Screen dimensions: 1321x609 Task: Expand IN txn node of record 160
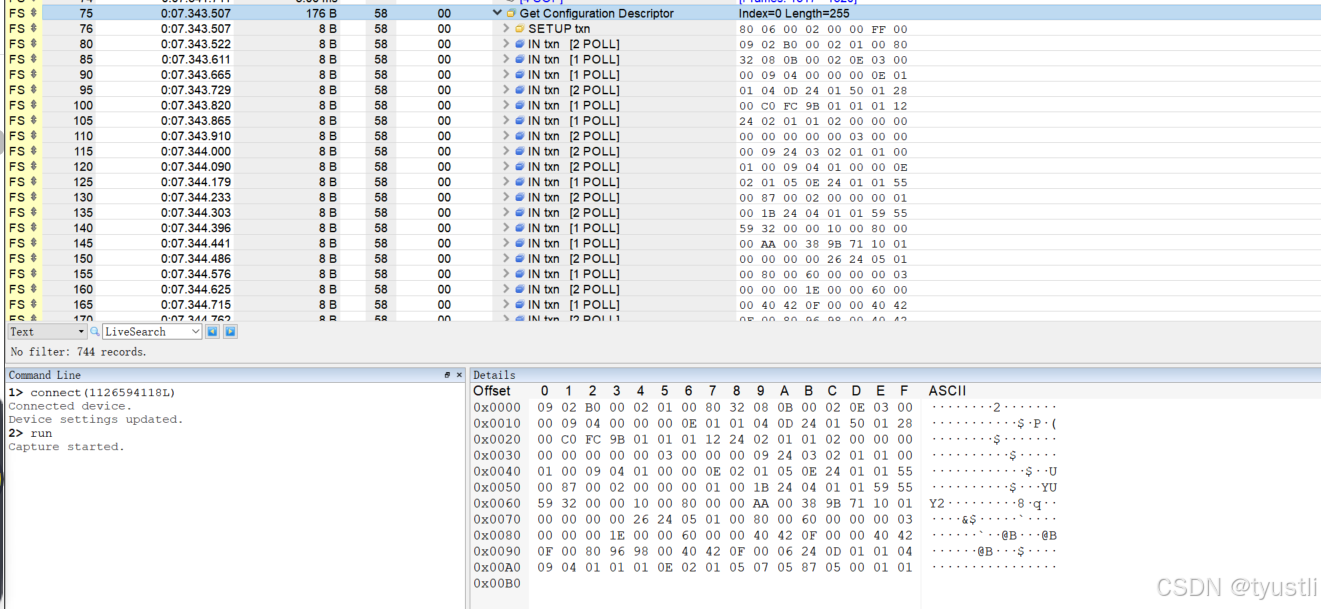[506, 290]
